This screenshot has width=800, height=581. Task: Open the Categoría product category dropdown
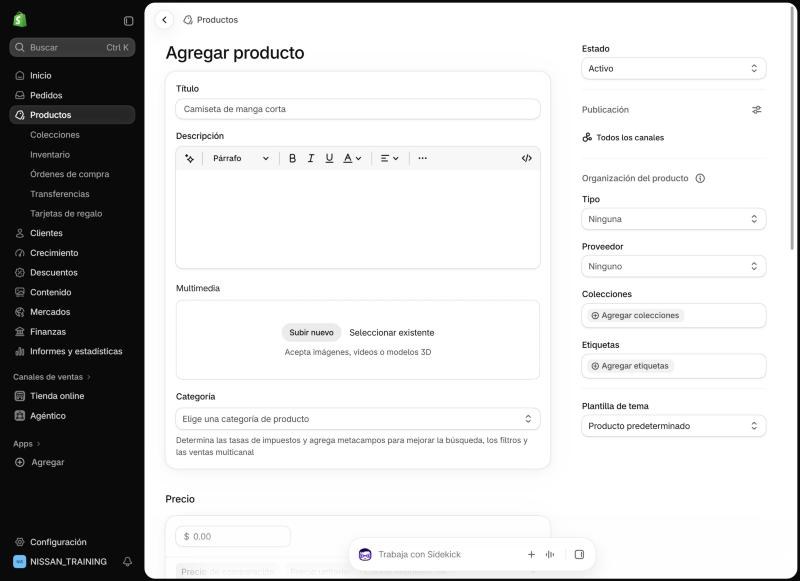coord(358,419)
